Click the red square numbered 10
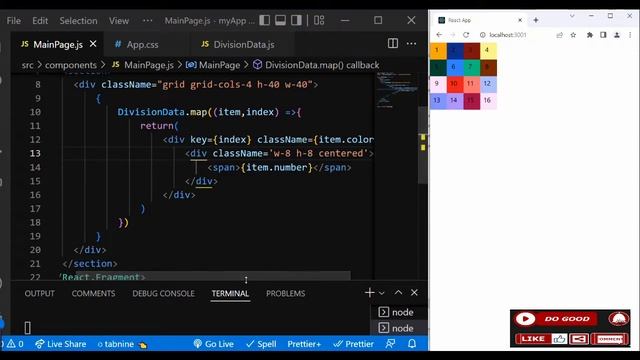 coord(454,84)
